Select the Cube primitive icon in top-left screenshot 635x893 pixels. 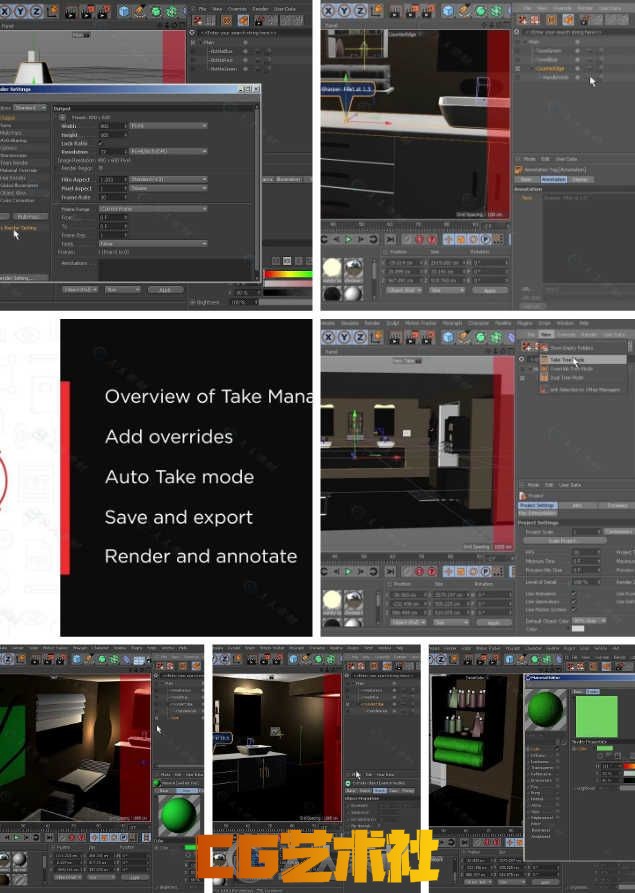(124, 11)
